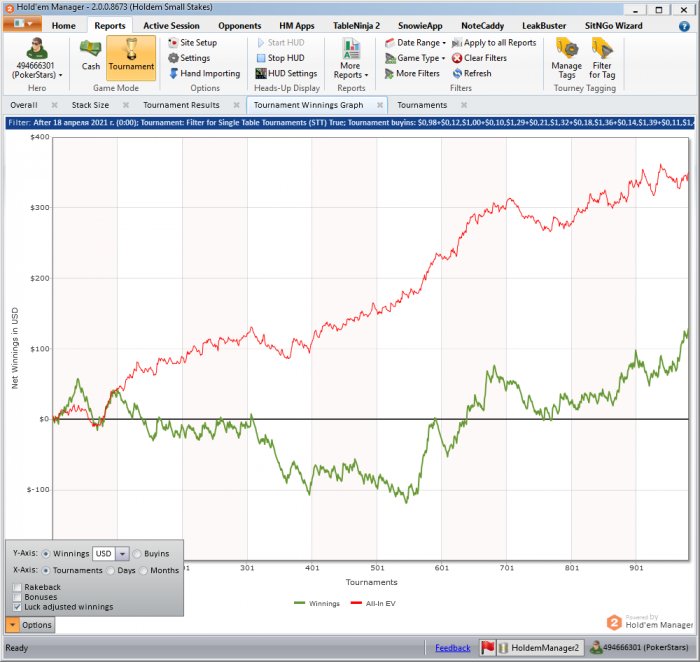
Task: Open Site Setup options
Action: click(193, 43)
